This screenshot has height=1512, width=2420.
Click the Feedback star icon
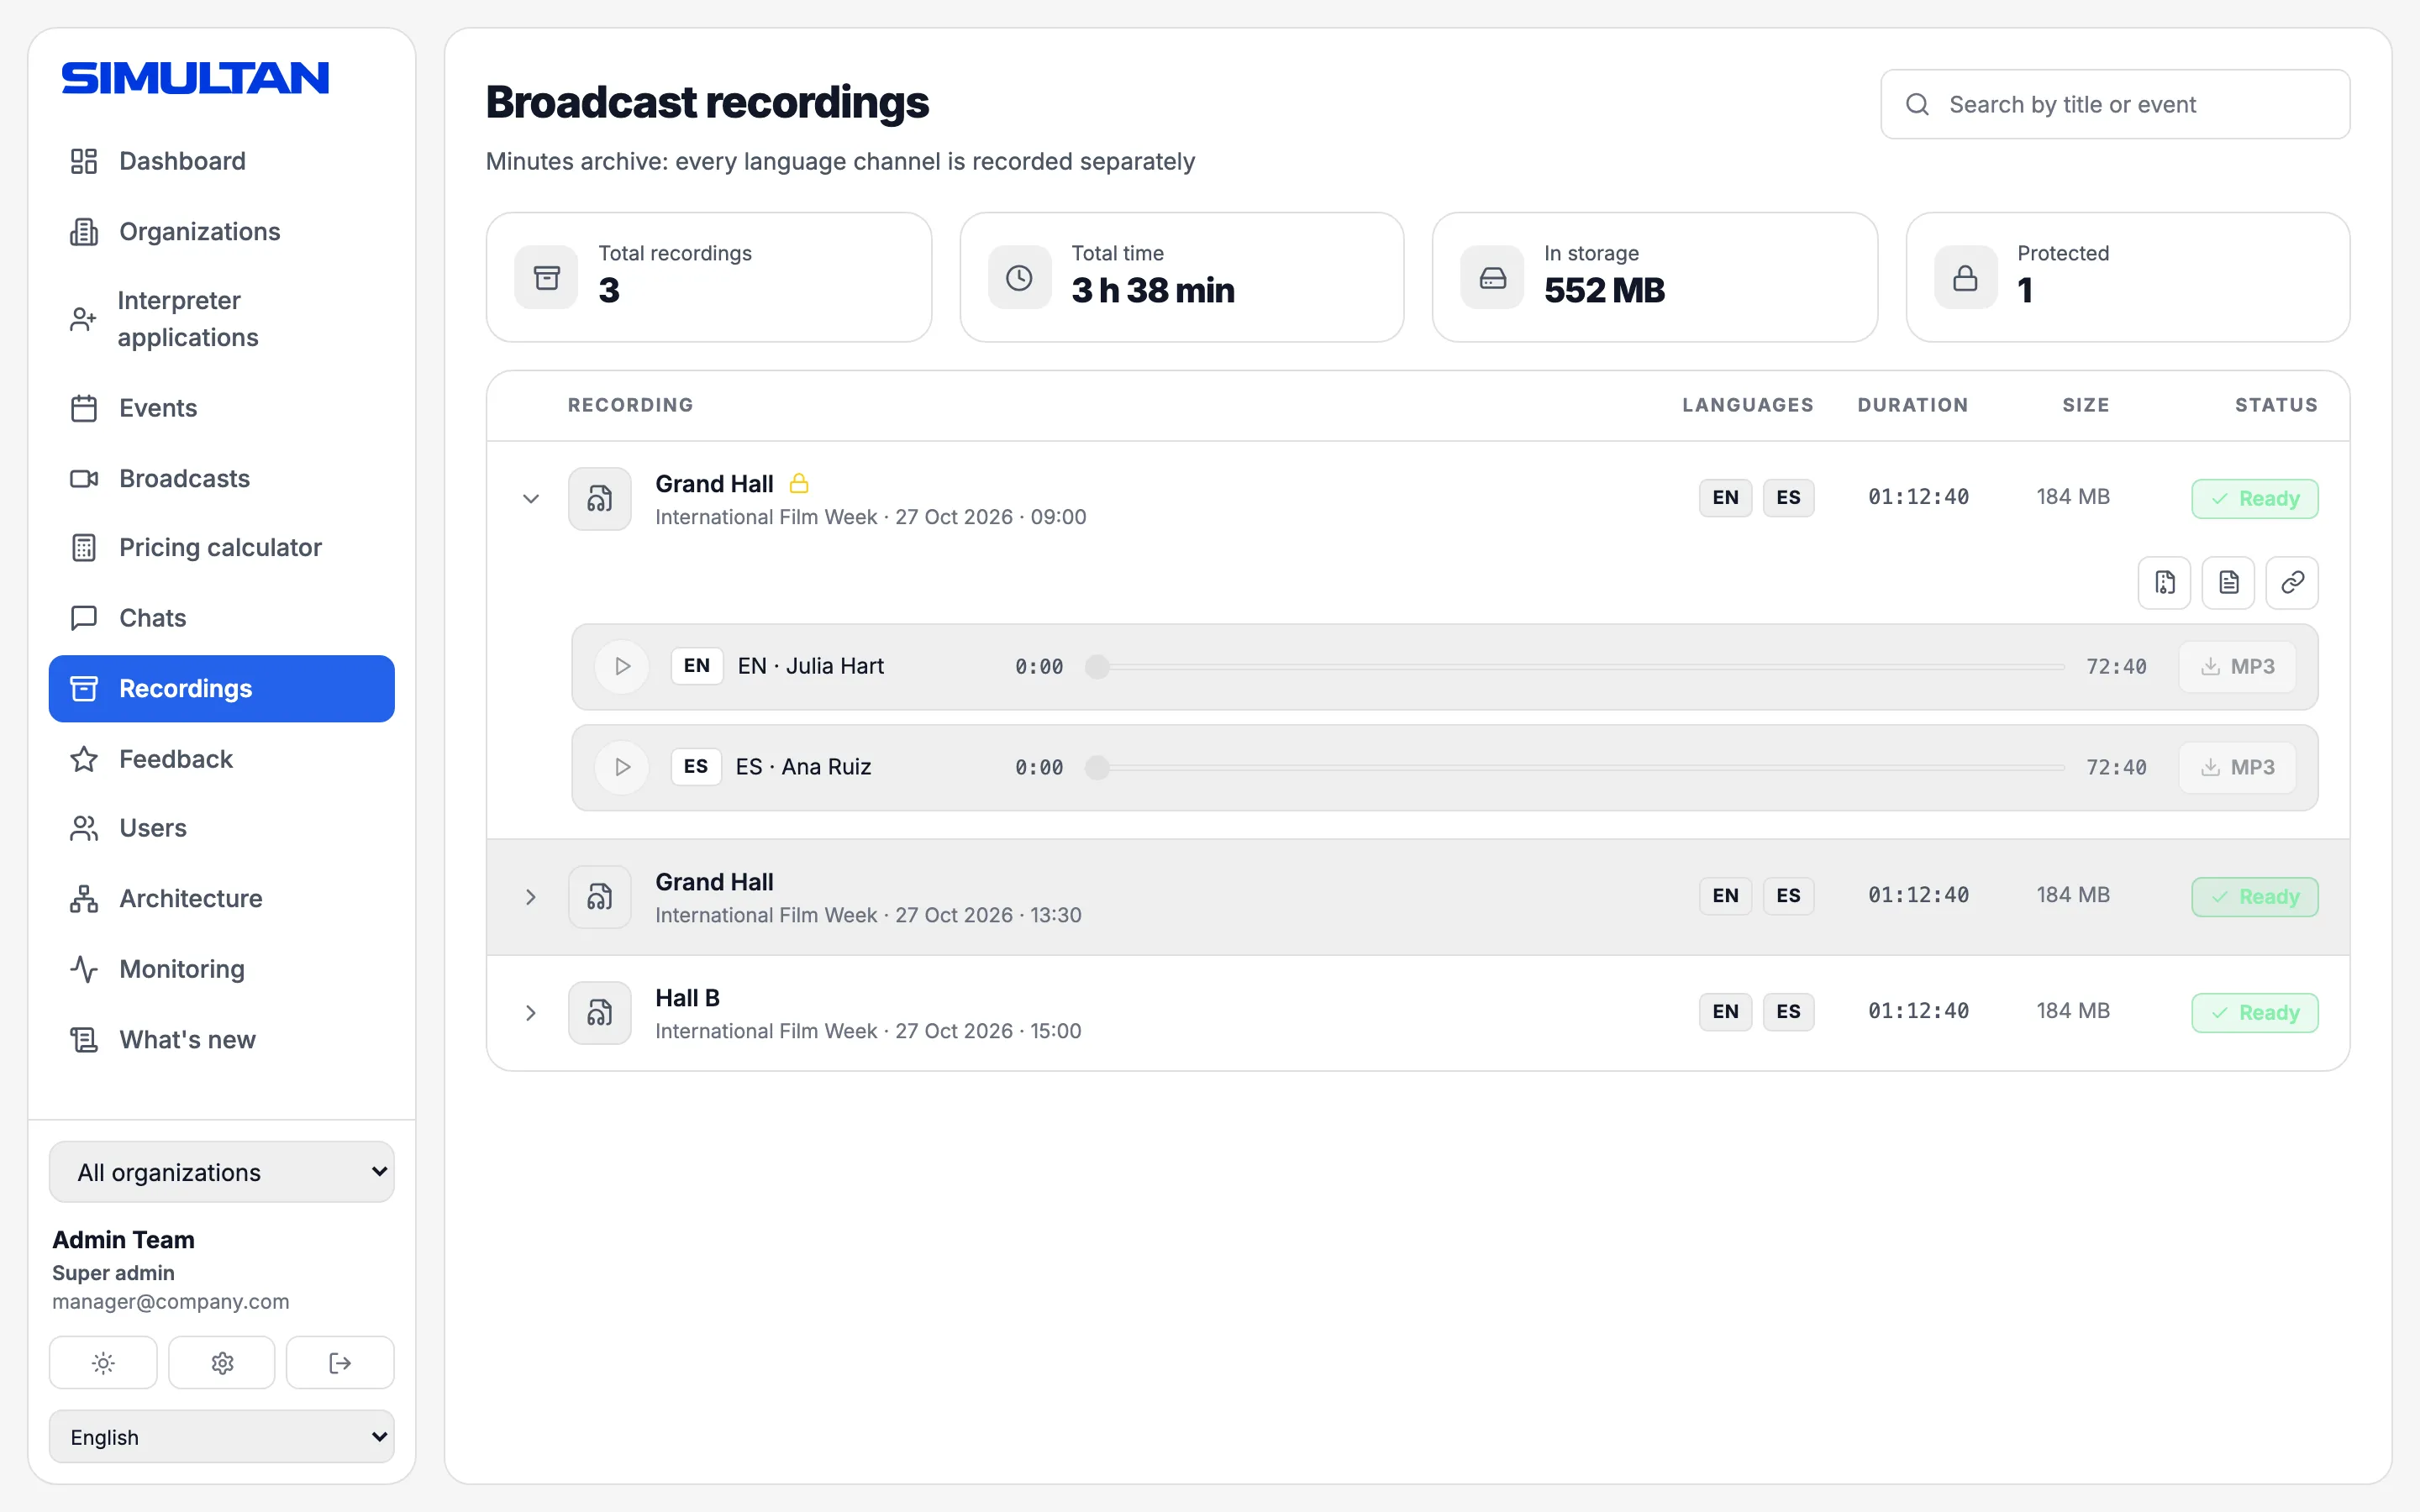84,759
